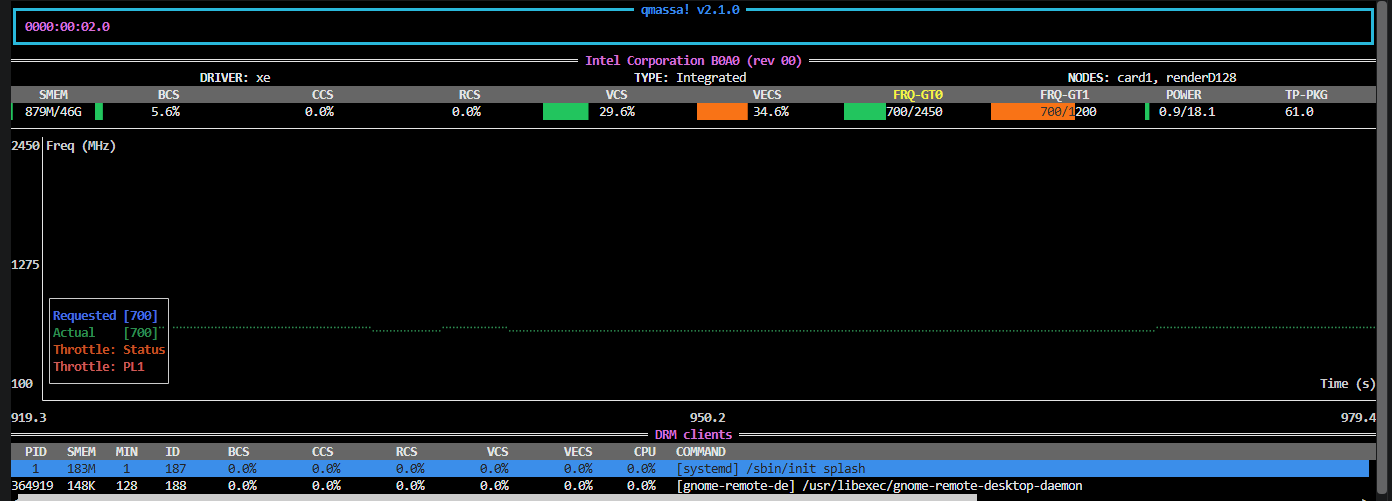Click the 919.3 time axis value
The width and height of the screenshot is (1392, 501).
click(29, 418)
